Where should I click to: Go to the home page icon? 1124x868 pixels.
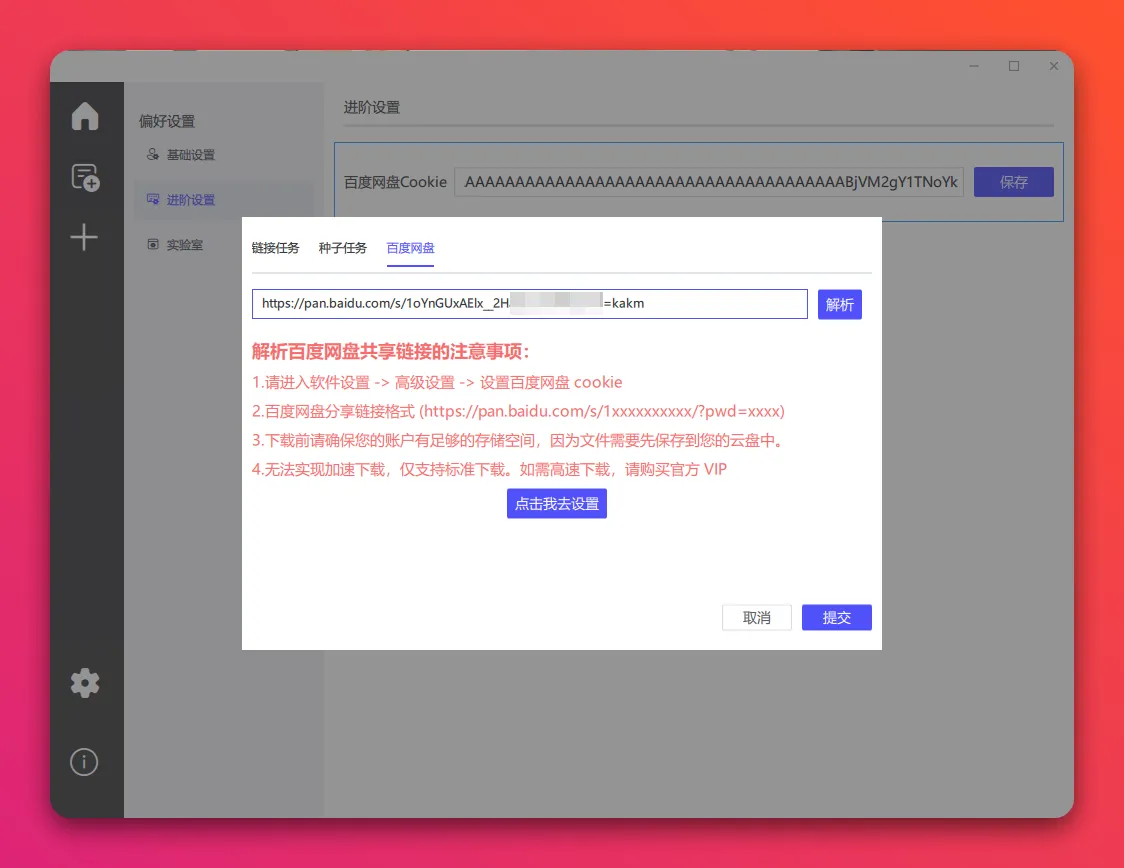(x=85, y=117)
